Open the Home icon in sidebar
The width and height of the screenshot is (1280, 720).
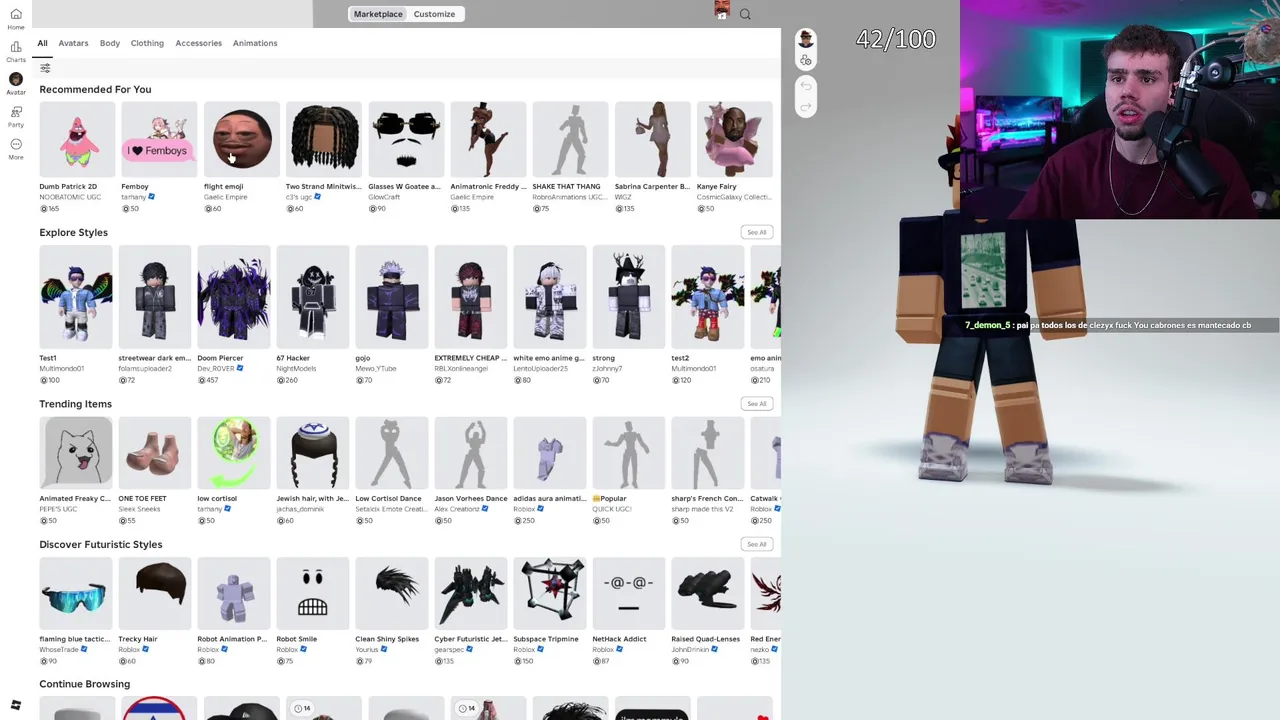[16, 18]
